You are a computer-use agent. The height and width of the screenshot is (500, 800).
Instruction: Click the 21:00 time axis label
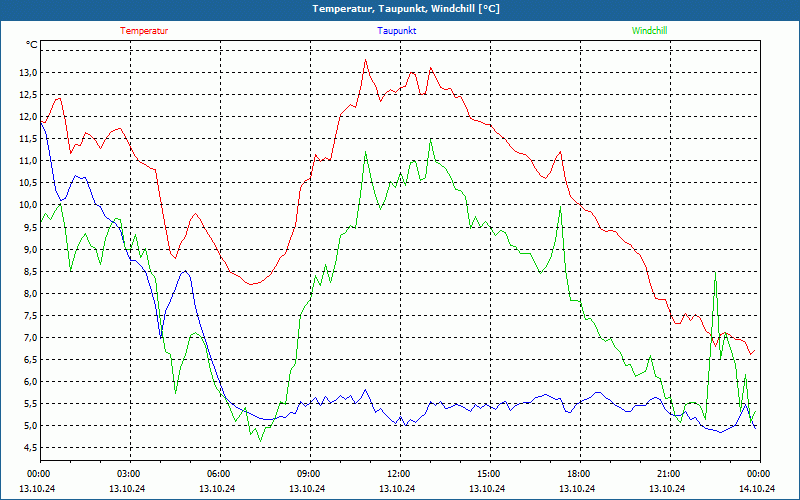tap(669, 474)
